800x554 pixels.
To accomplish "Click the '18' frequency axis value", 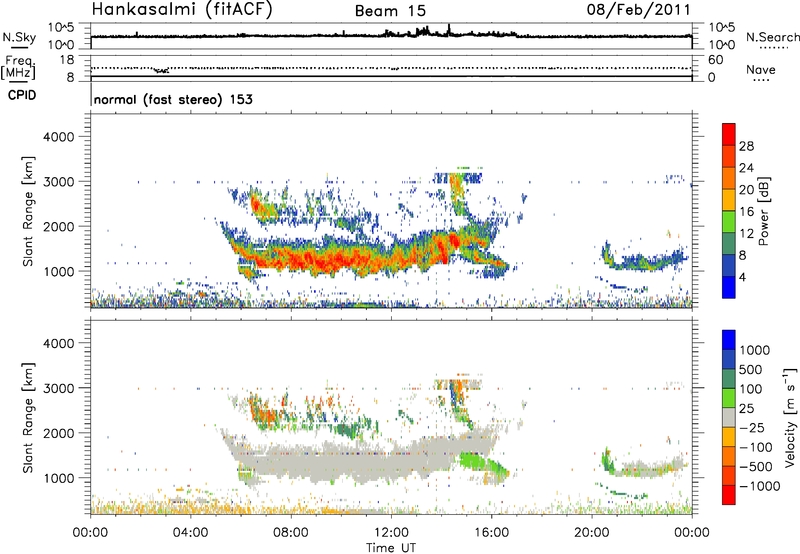I will [x=67, y=59].
